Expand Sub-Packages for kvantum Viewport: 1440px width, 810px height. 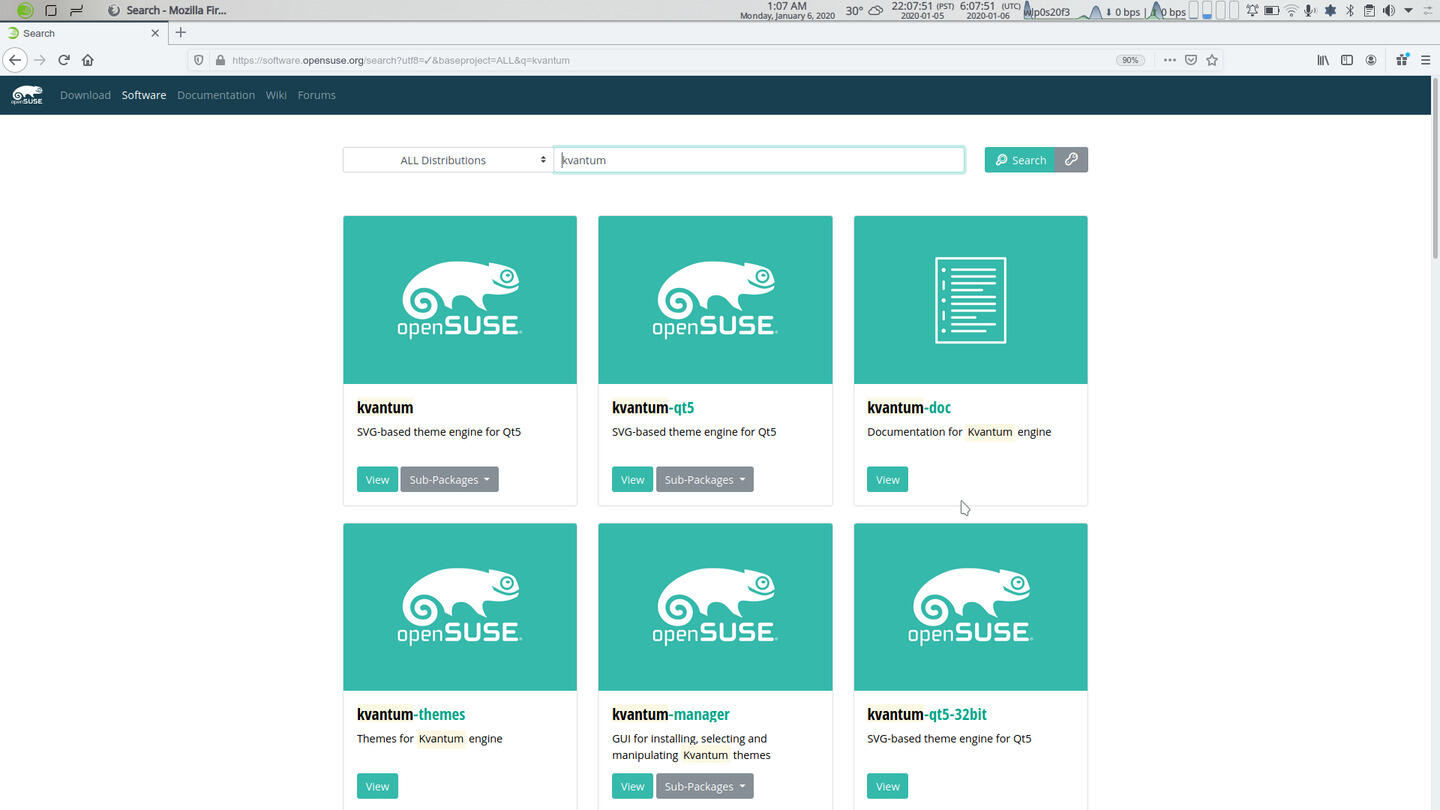[449, 480]
